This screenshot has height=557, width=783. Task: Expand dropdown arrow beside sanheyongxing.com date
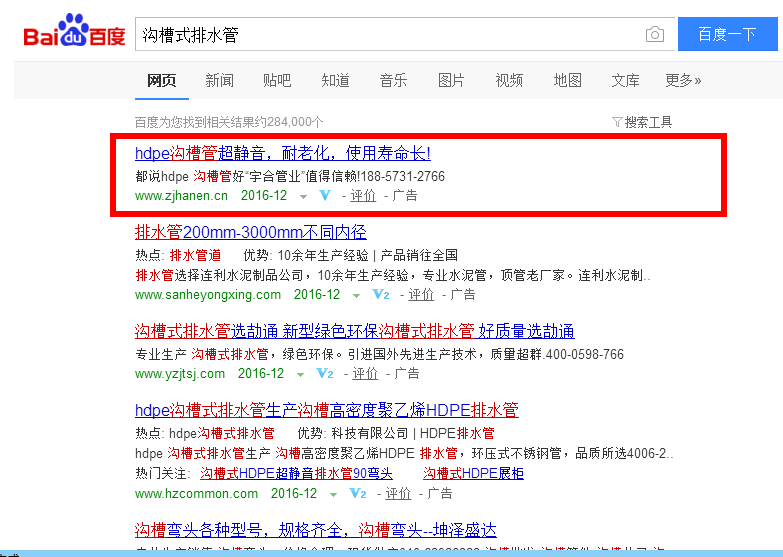pos(356,295)
